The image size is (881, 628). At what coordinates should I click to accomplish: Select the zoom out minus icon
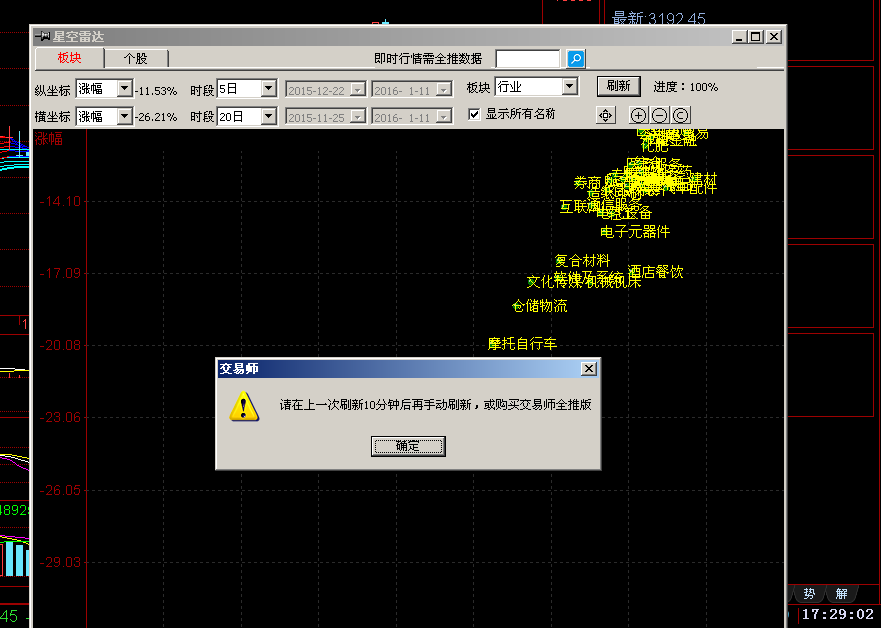(659, 115)
